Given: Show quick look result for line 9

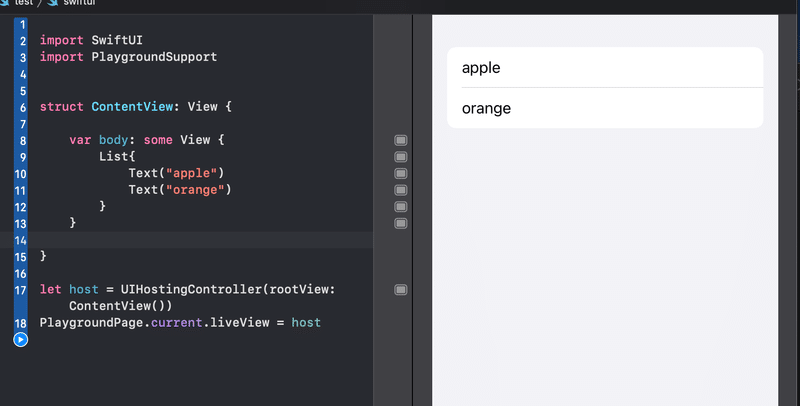Looking at the screenshot, I should [x=401, y=157].
